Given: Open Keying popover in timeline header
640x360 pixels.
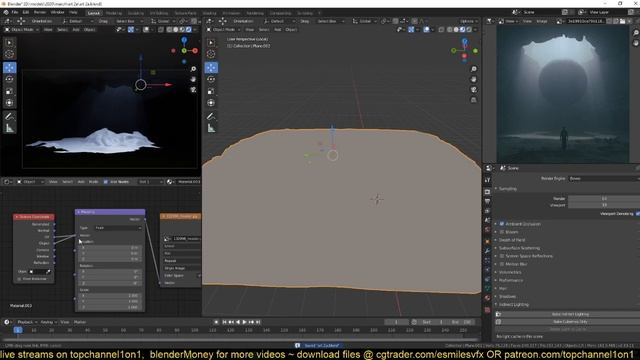Looking at the screenshot, I should click(x=49, y=322).
